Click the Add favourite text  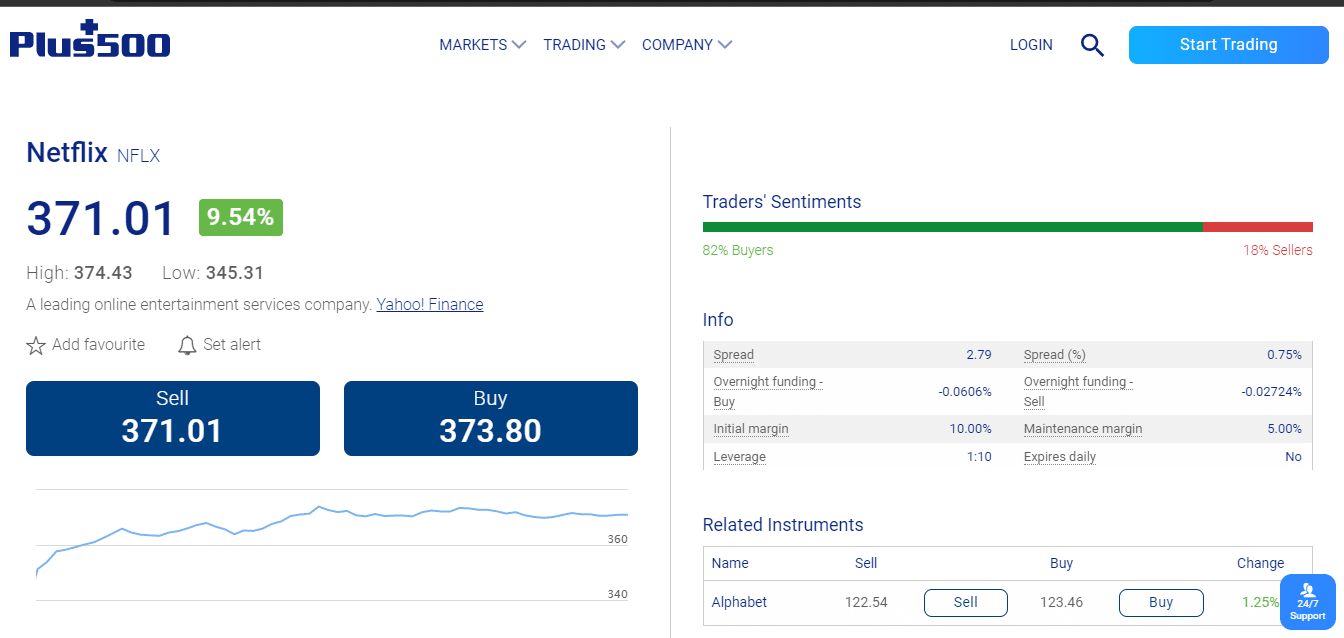click(98, 345)
